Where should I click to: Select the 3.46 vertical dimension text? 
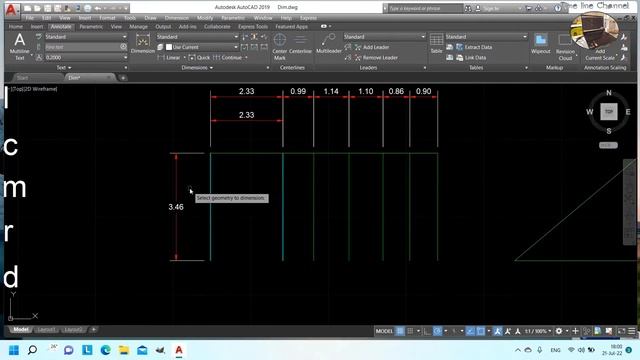point(176,207)
